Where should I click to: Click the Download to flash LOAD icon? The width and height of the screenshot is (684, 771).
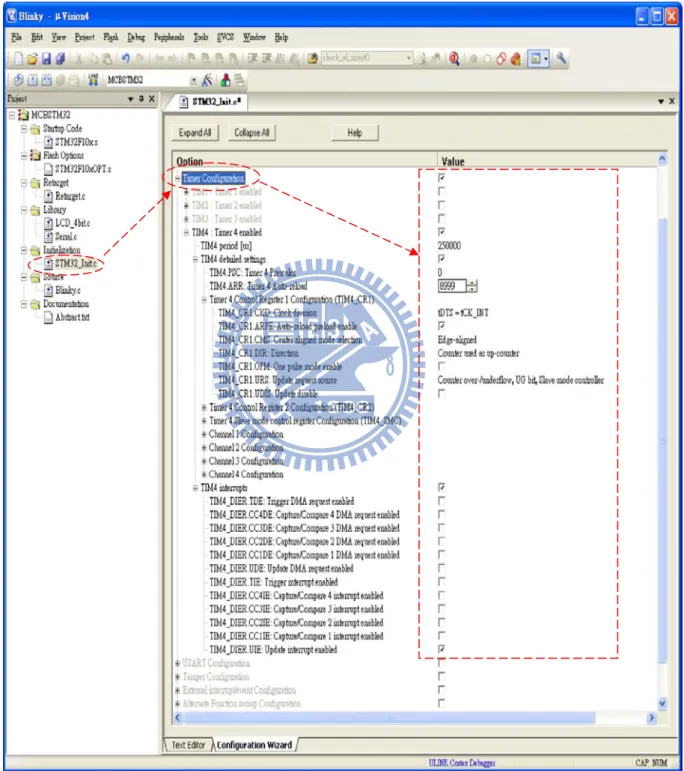tap(93, 80)
